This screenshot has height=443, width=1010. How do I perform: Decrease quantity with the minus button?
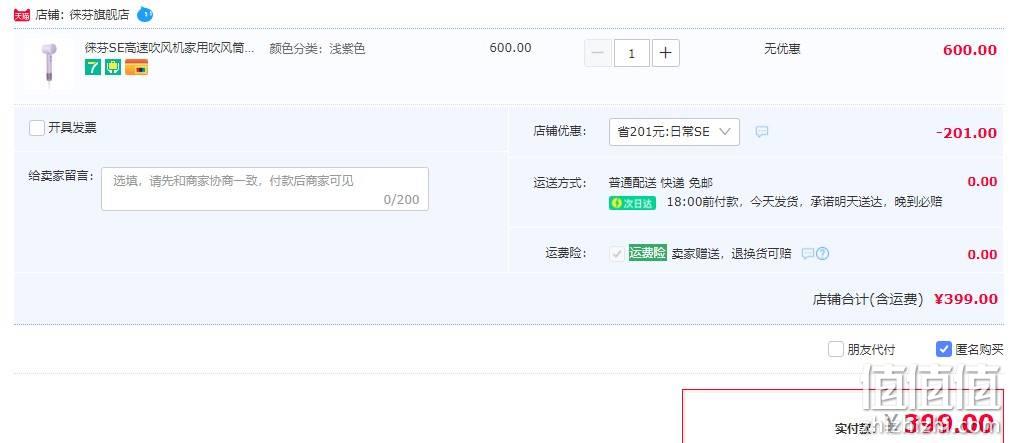[598, 53]
